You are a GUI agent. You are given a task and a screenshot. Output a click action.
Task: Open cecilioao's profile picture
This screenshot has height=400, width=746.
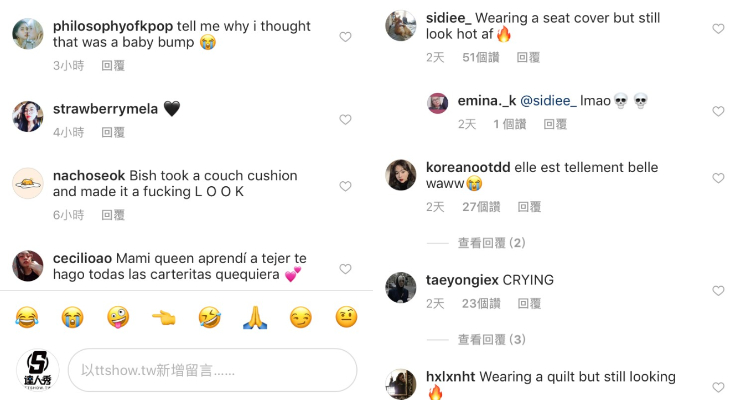click(x=28, y=266)
